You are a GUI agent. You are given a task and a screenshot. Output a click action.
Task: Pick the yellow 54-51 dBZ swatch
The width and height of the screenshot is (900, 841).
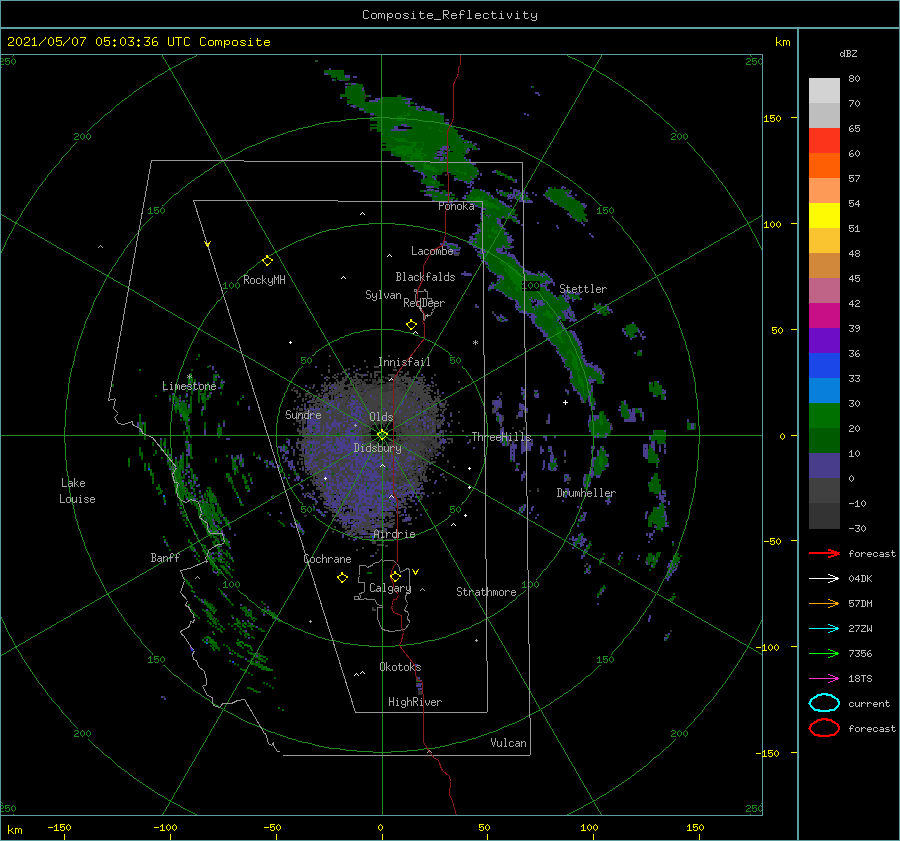pyautogui.click(x=824, y=216)
